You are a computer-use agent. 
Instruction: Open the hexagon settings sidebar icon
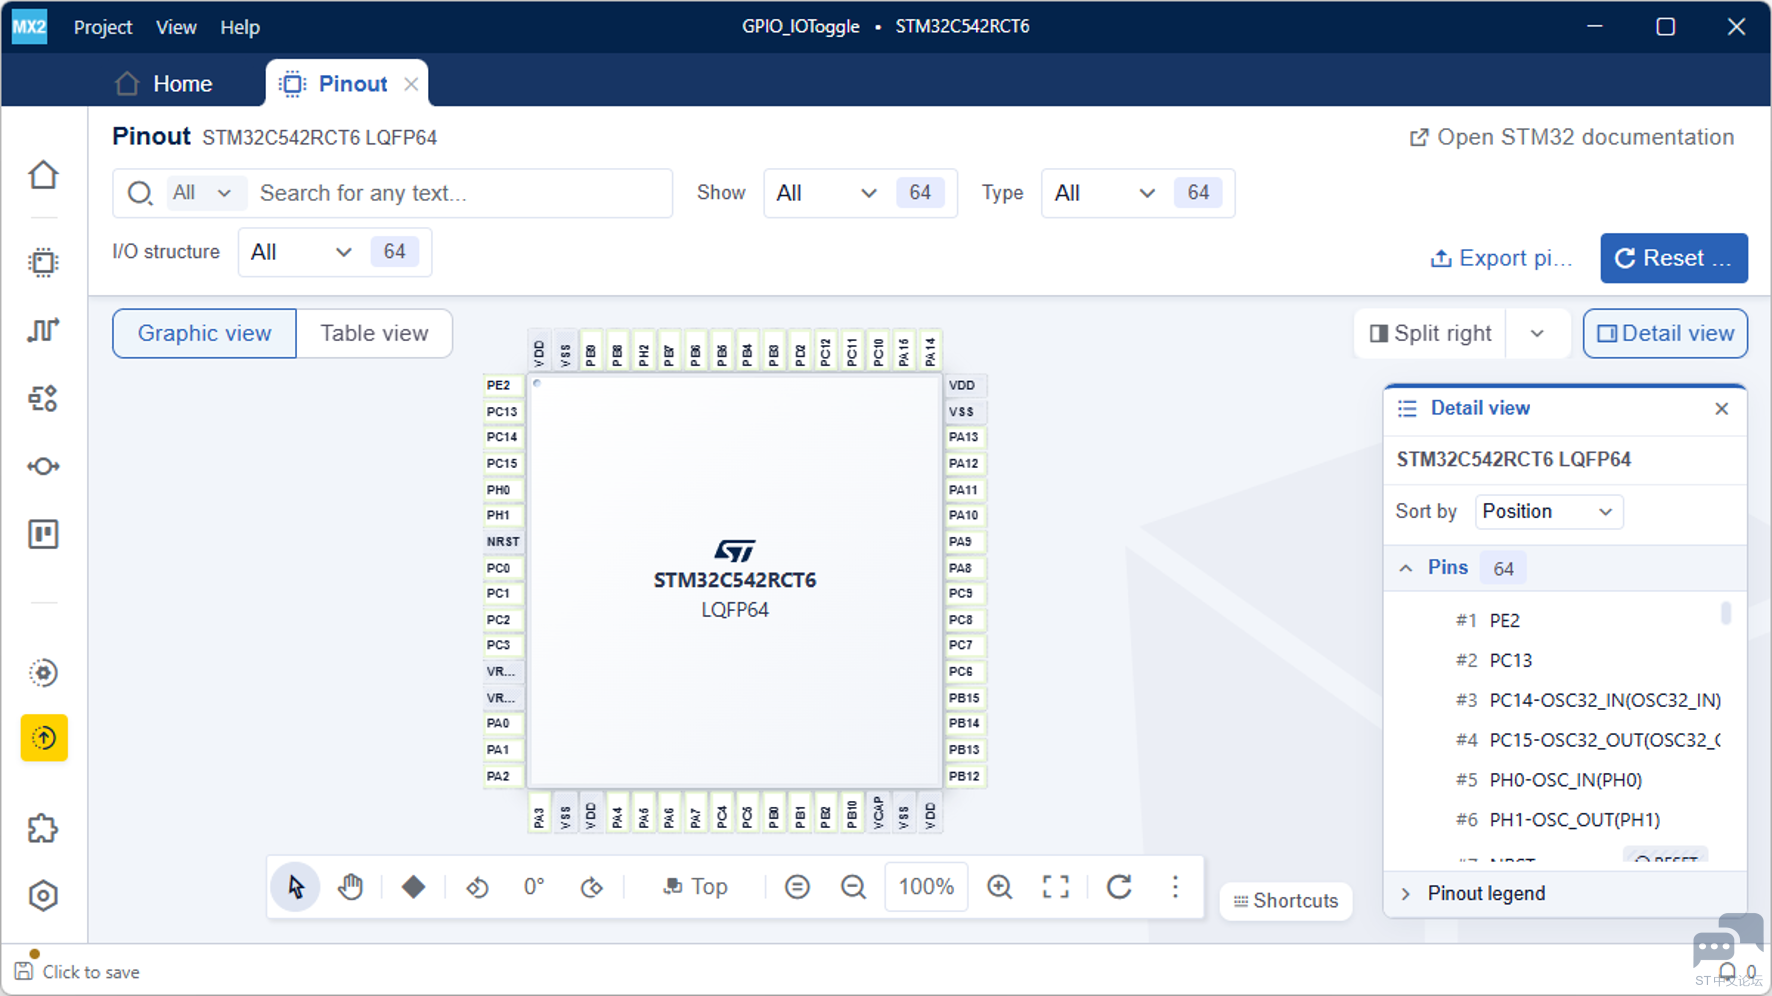[43, 896]
